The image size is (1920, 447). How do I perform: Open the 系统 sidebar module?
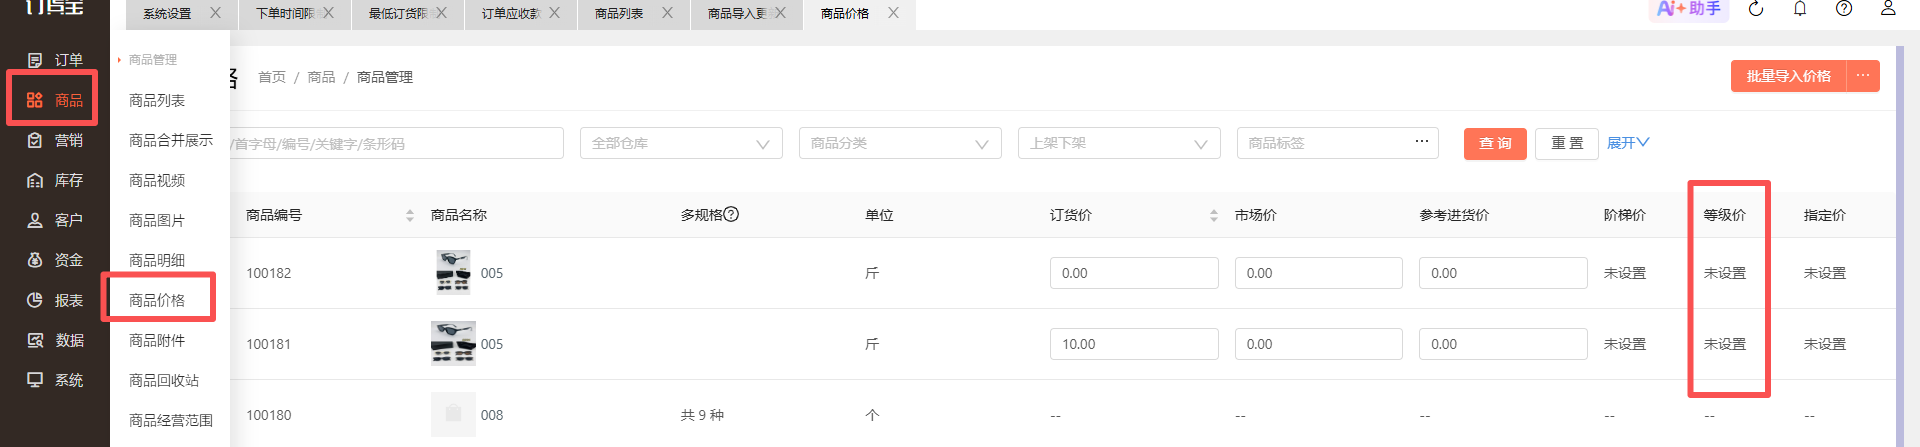pos(55,380)
